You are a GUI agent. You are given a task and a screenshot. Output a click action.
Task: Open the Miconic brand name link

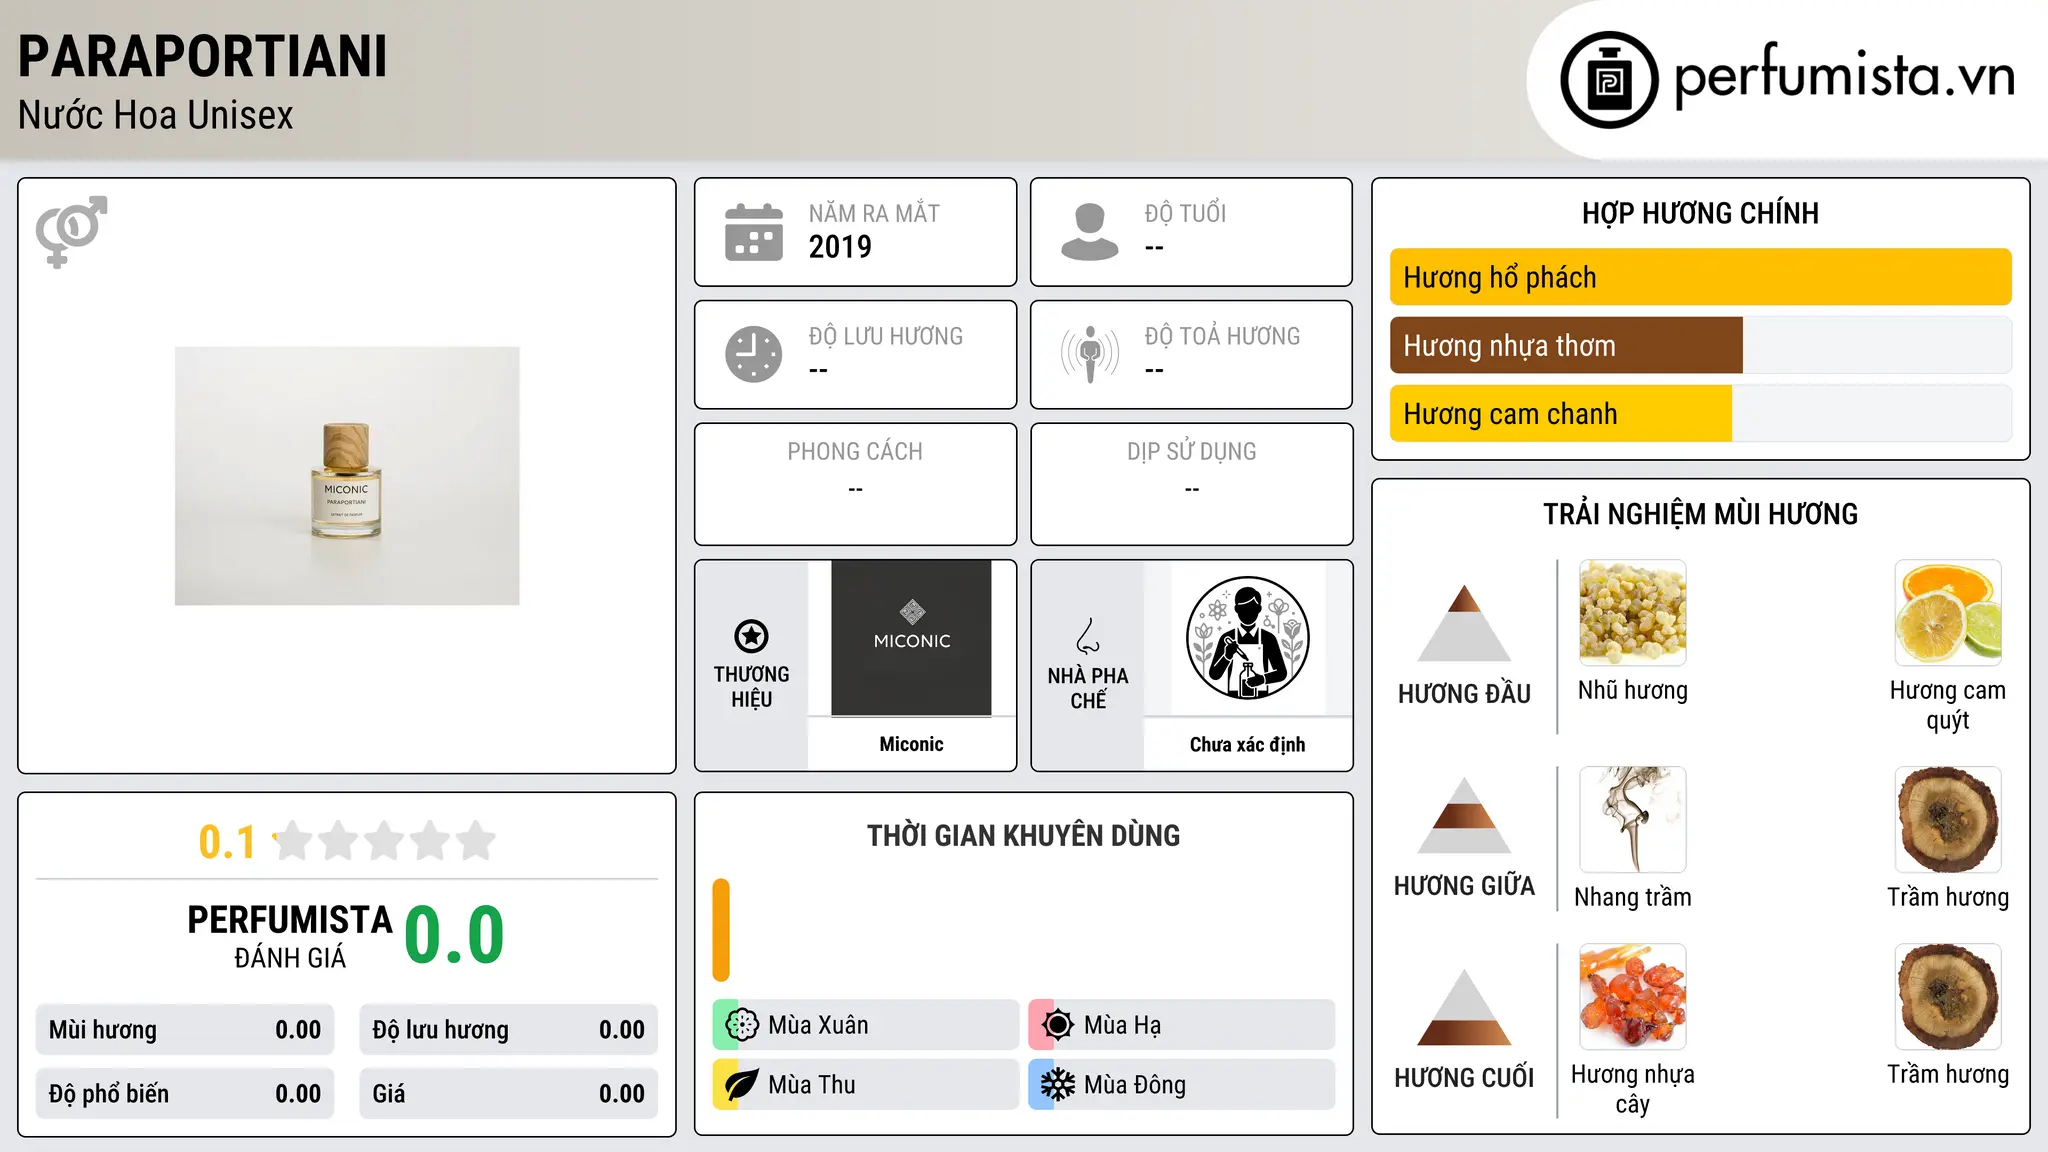[911, 744]
